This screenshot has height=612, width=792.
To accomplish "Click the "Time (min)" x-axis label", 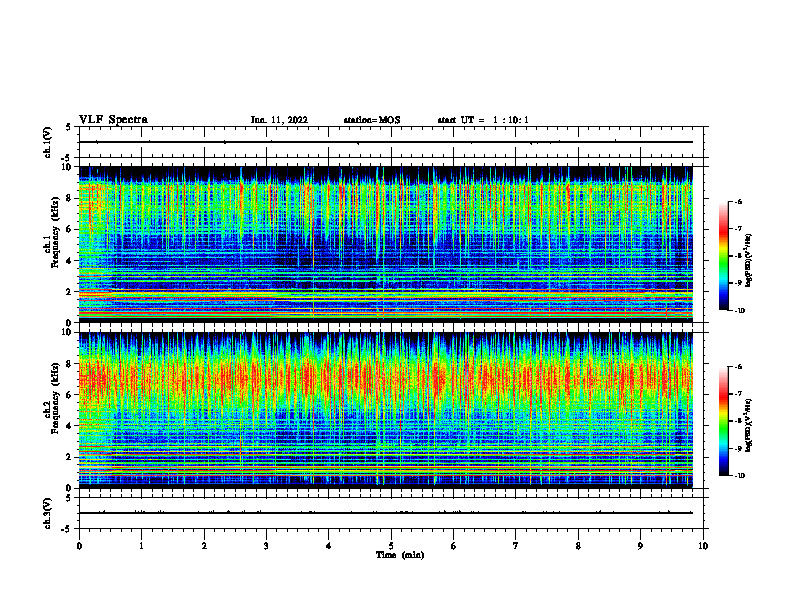I will pyautogui.click(x=400, y=555).
